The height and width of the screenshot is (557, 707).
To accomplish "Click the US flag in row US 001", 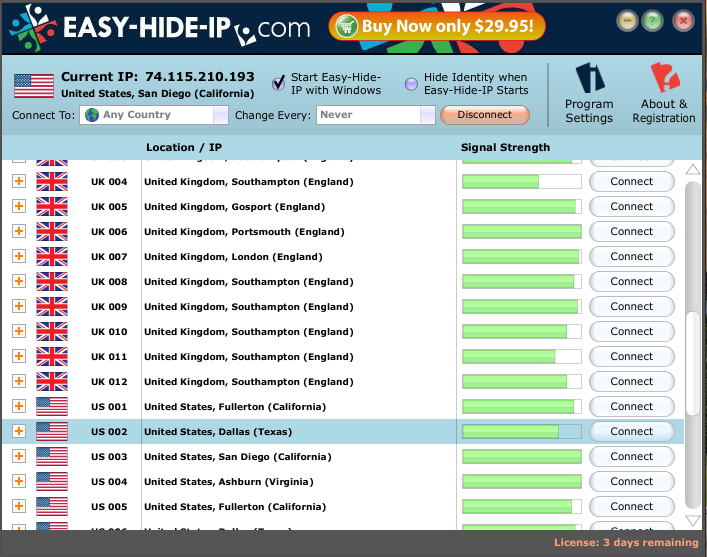I will [52, 406].
